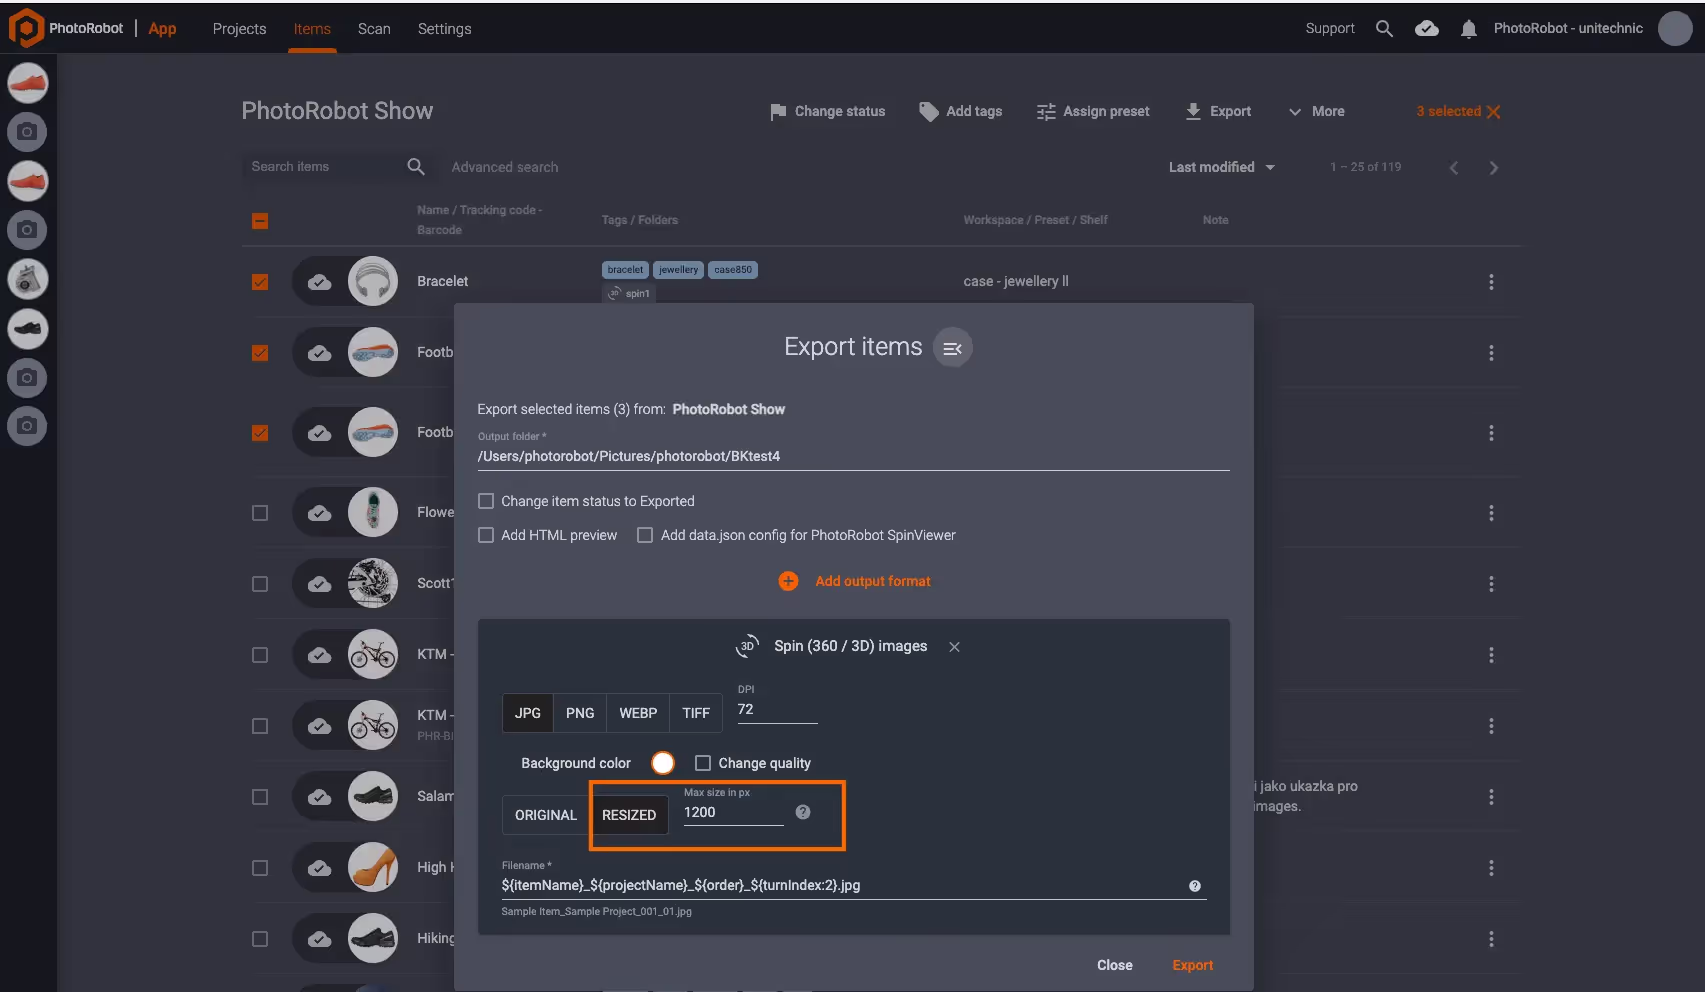
Task: Click the bracelet tag chip
Action: click(625, 270)
